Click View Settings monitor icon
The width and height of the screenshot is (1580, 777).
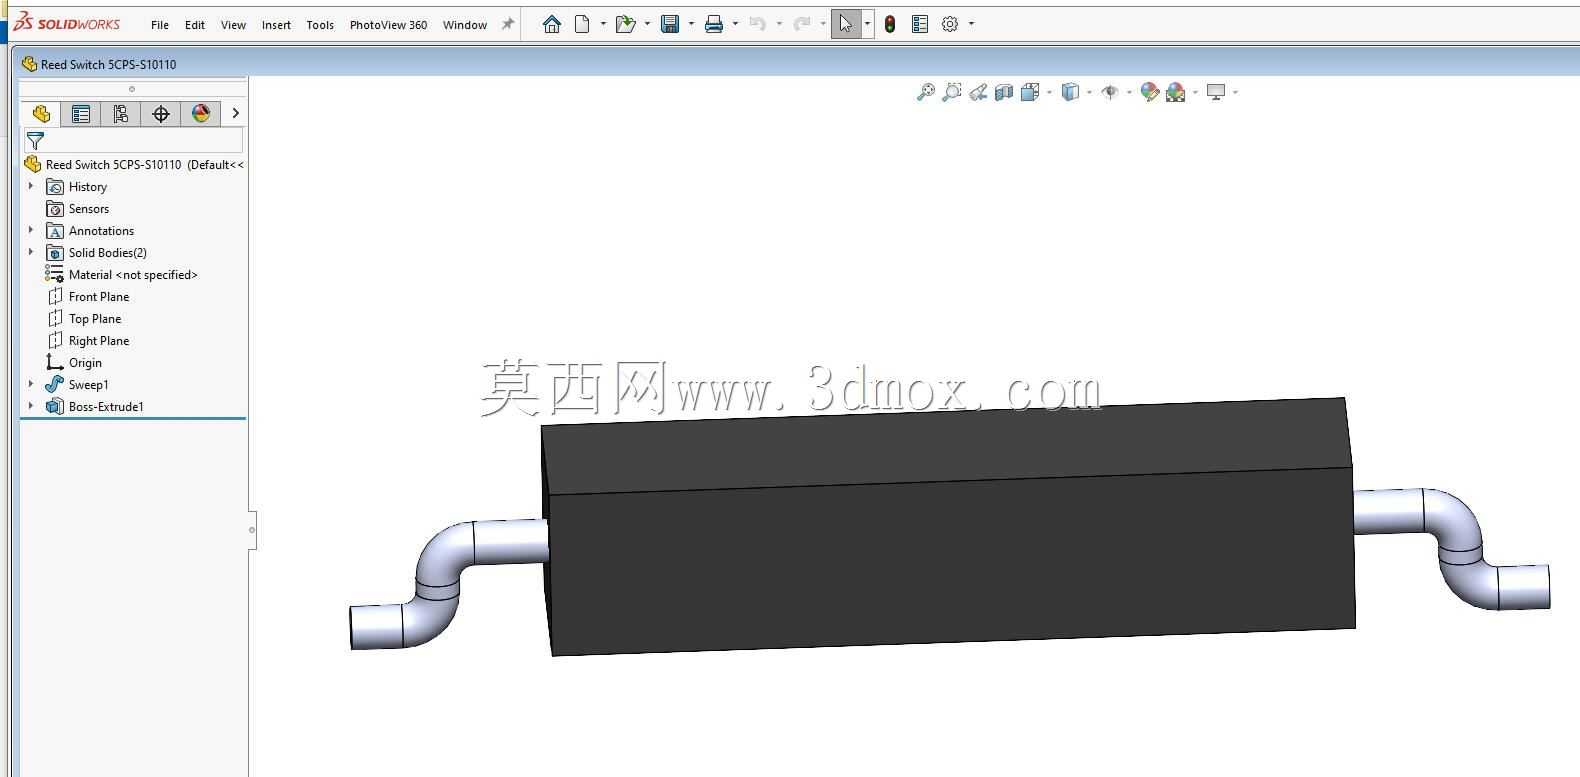pyautogui.click(x=1216, y=92)
